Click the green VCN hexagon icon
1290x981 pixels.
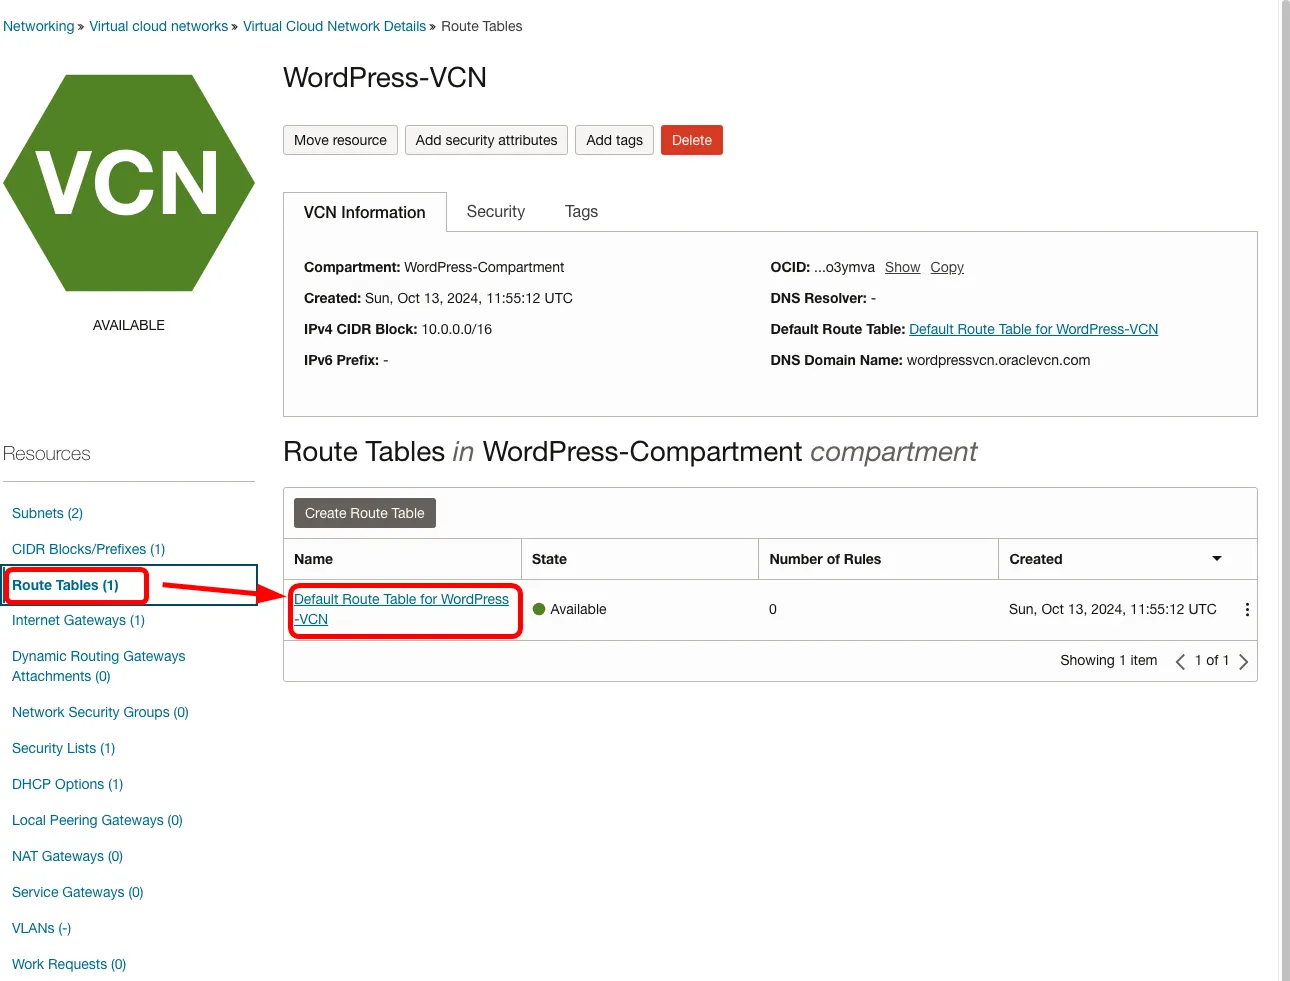pyautogui.click(x=129, y=183)
